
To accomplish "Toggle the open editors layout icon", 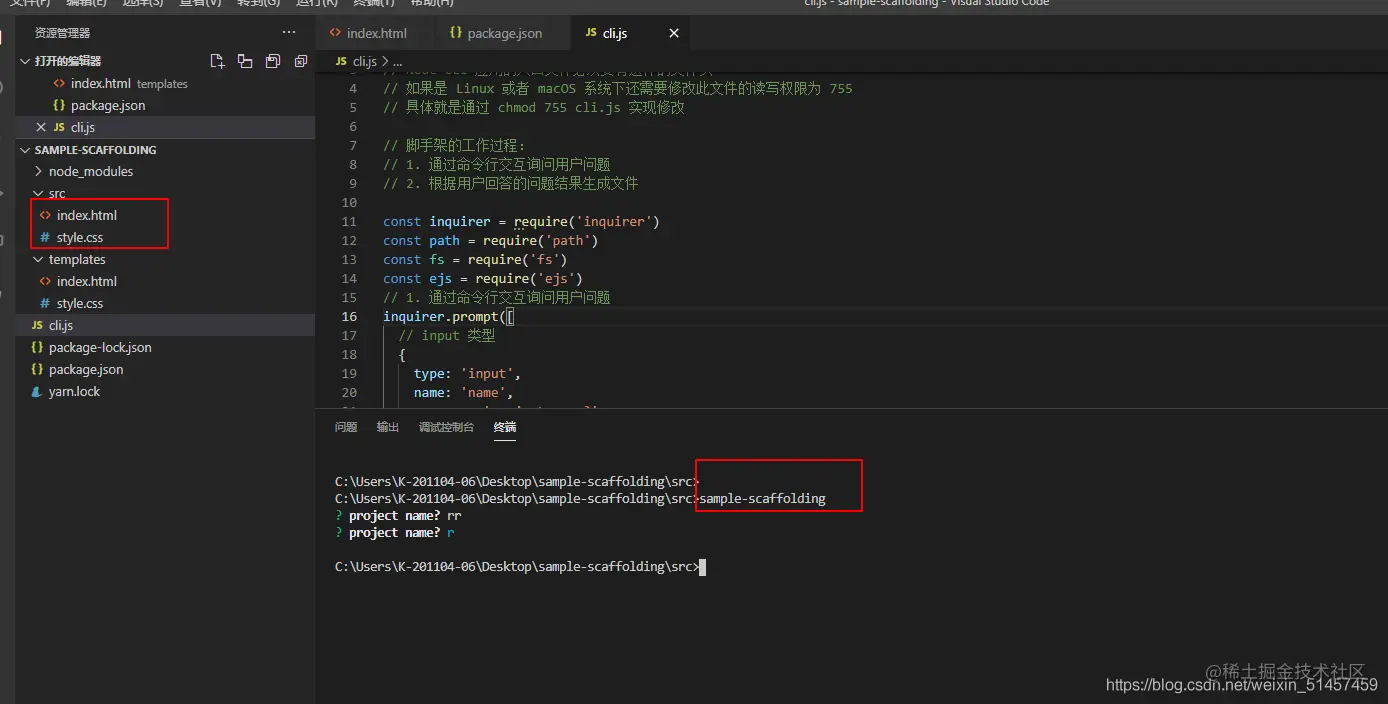I will 245,61.
